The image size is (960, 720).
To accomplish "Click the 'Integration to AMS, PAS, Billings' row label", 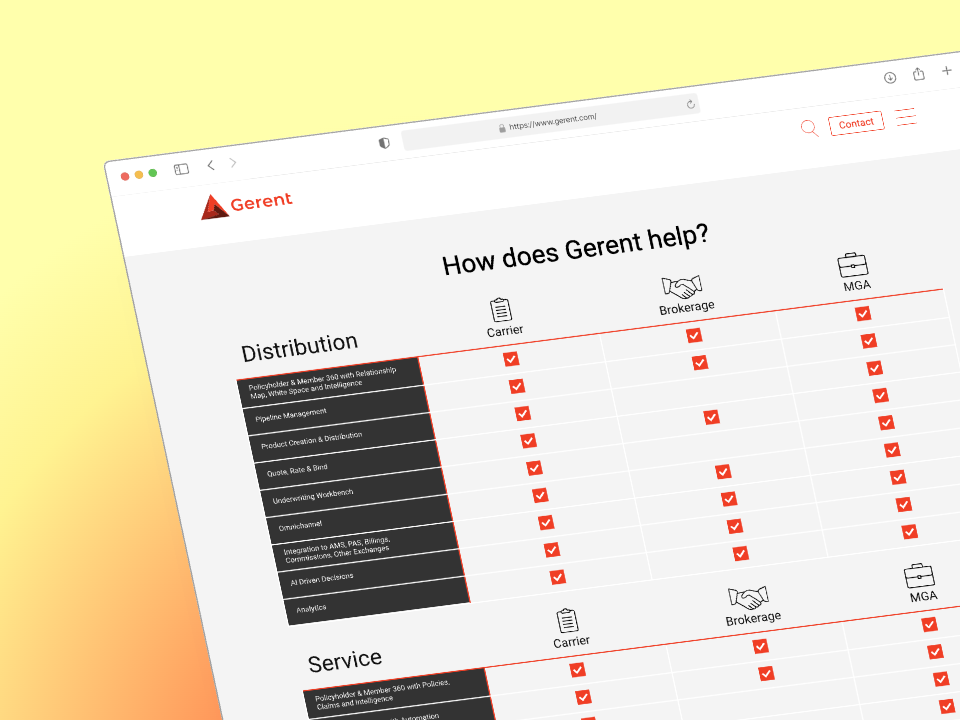I will (x=337, y=550).
